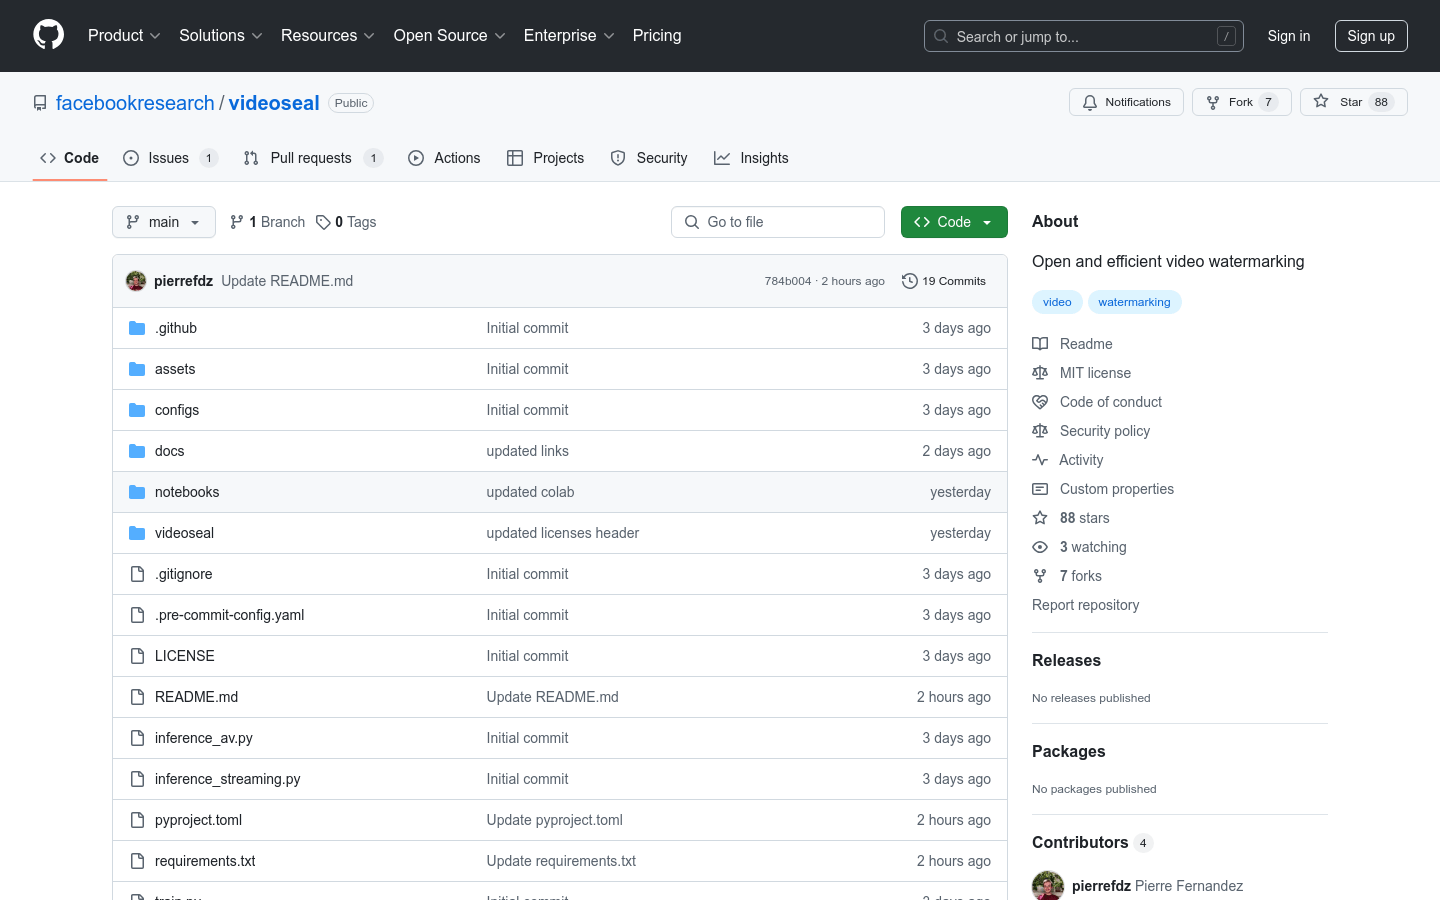Click the pierrefdz contributor avatar under Contributors
Screen dimensions: 1440x900
click(1048, 886)
